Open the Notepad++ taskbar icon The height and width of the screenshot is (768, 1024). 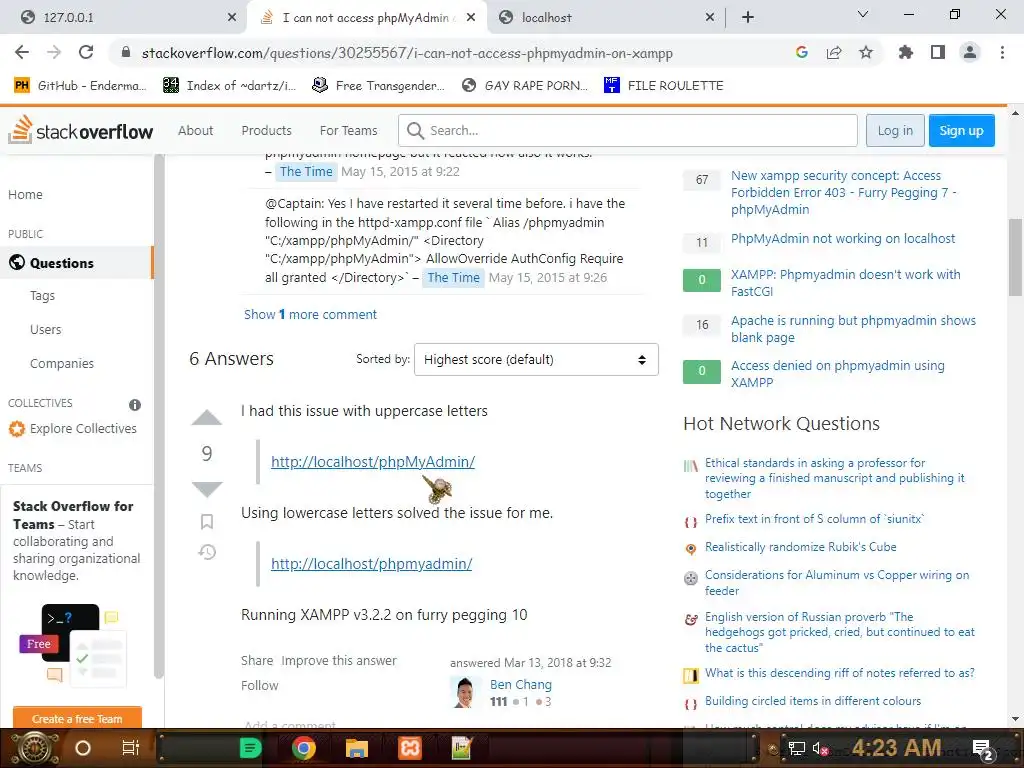pos(462,748)
